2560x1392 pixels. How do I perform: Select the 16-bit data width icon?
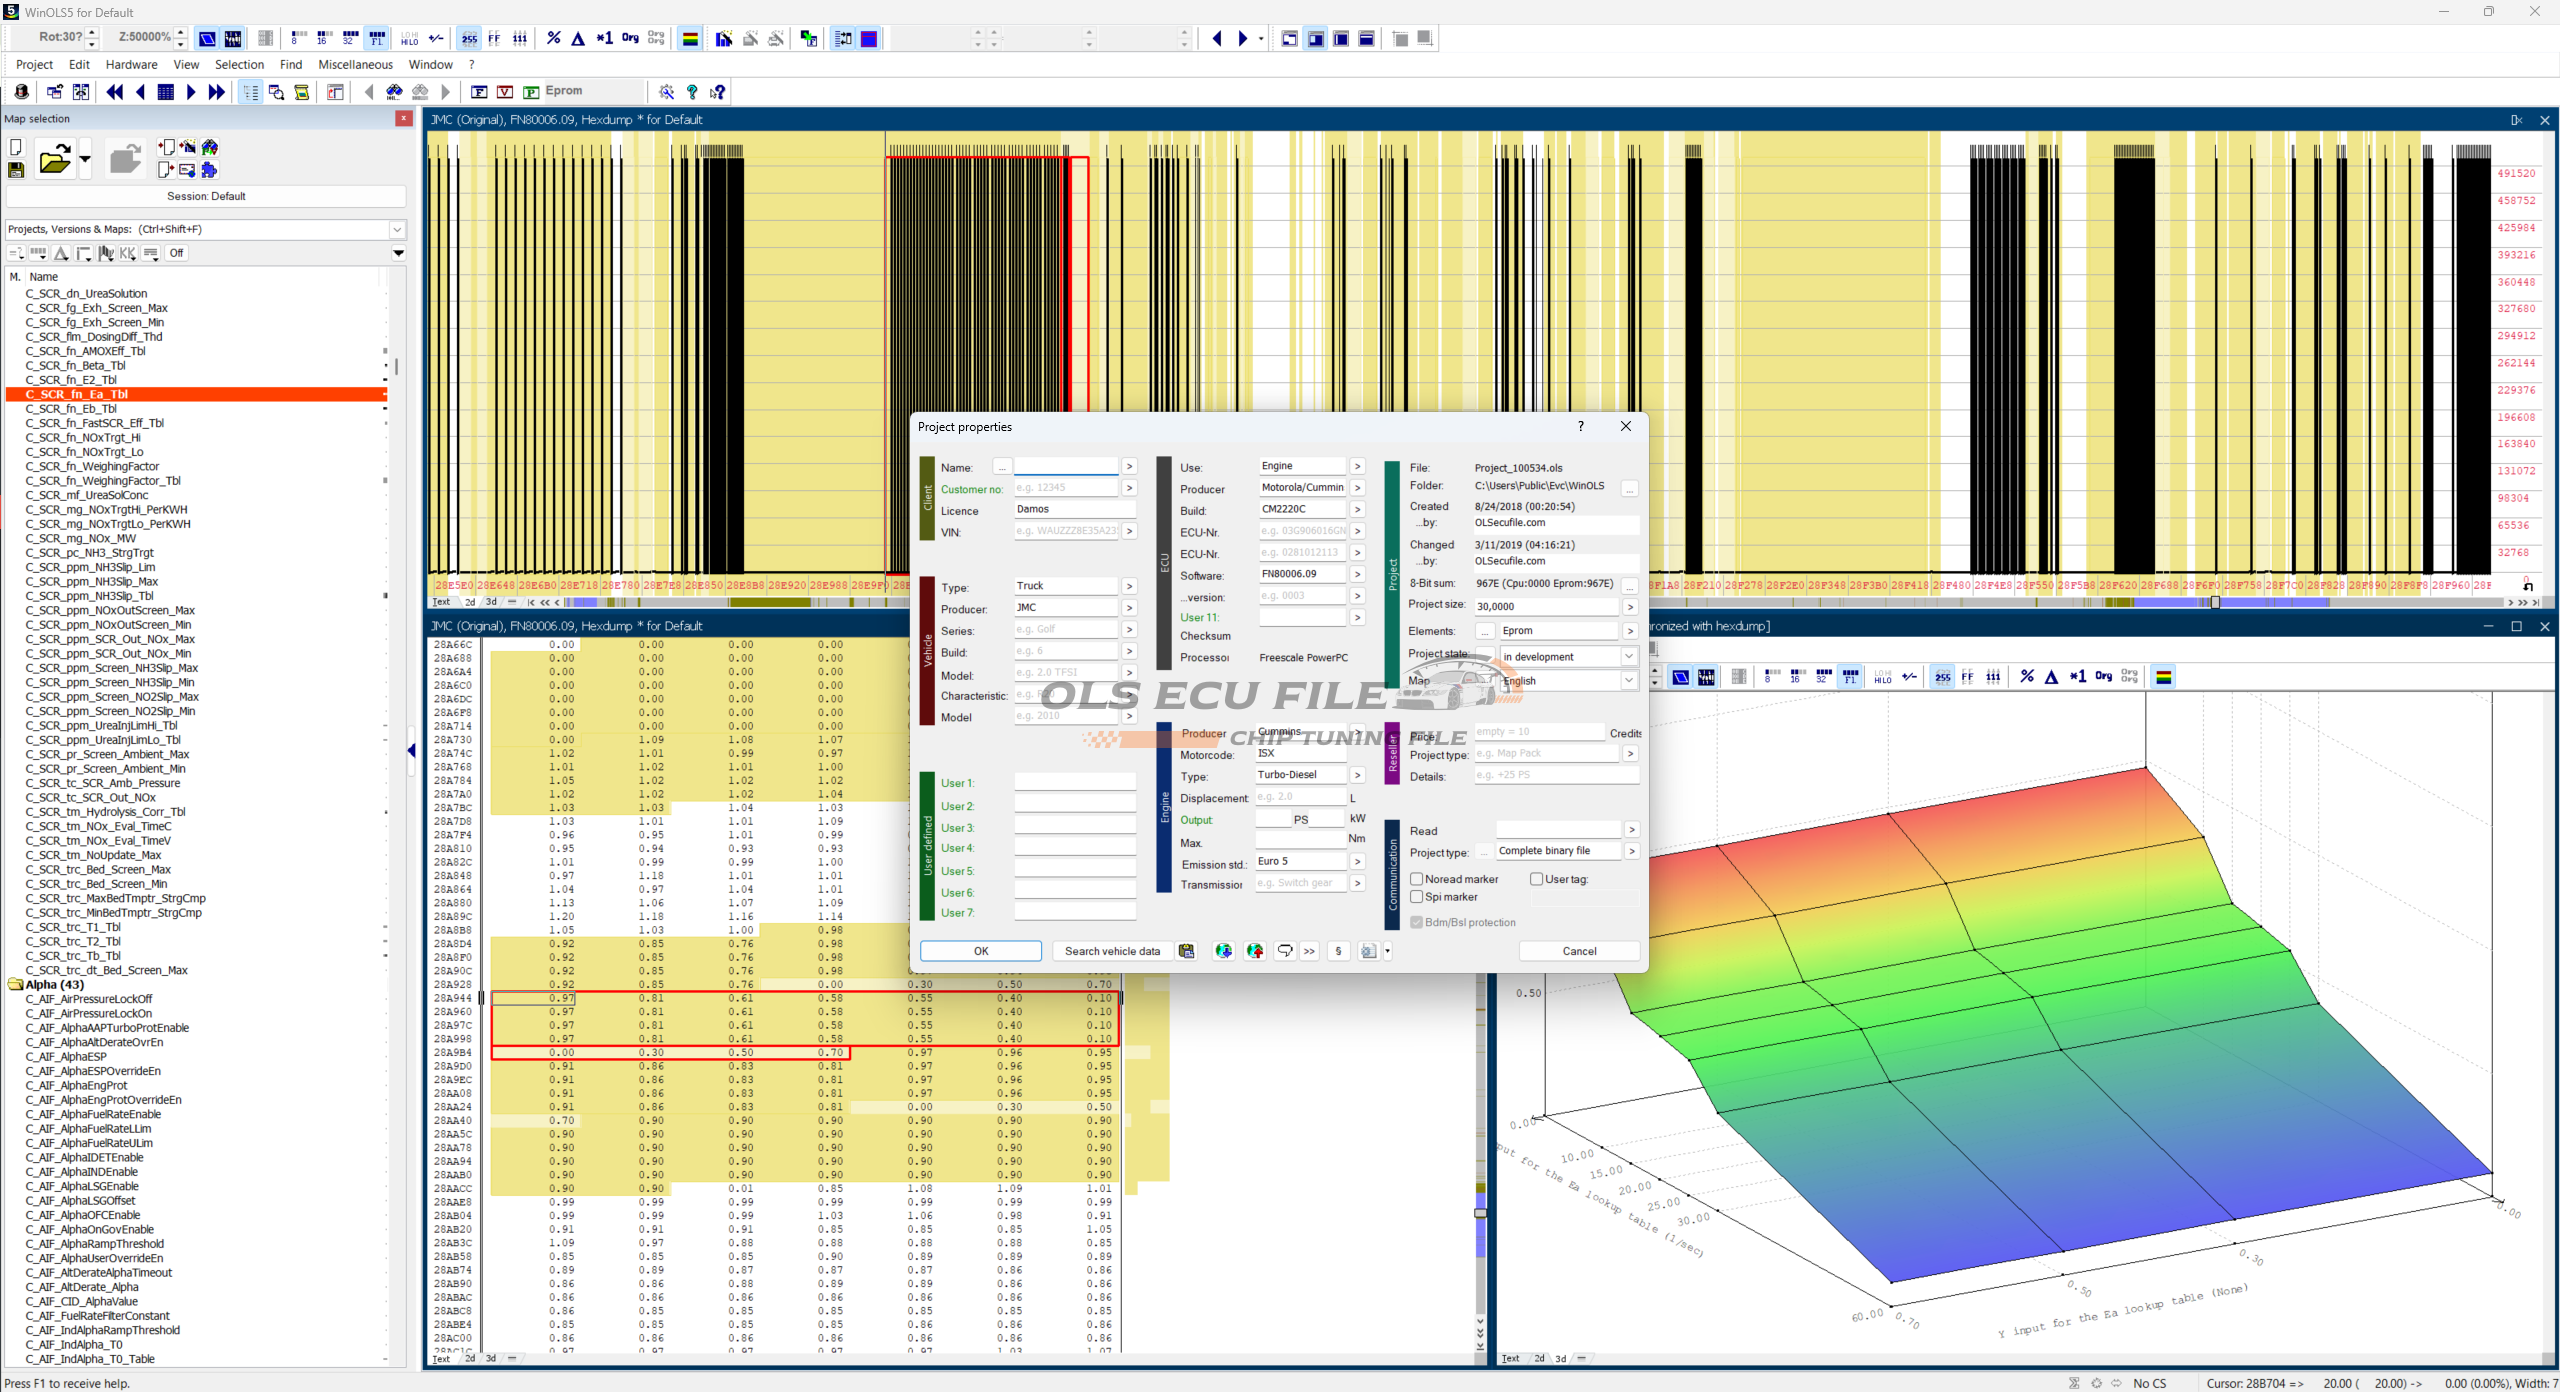click(x=323, y=39)
